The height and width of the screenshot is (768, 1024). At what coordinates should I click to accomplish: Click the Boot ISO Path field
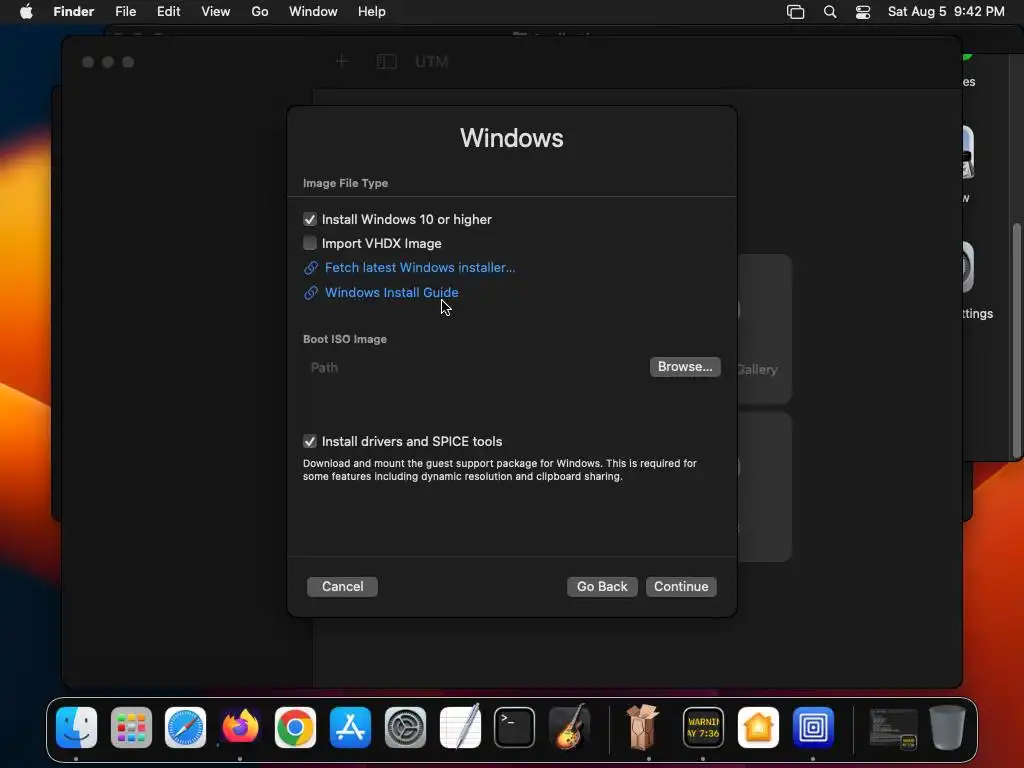[475, 367]
